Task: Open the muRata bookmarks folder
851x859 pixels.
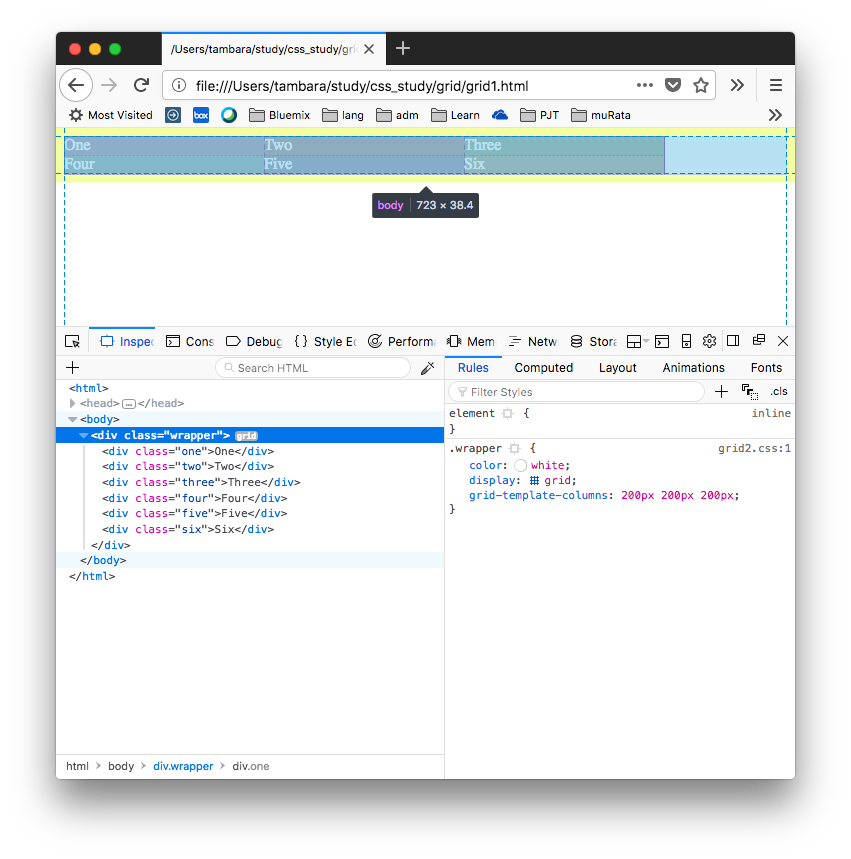Action: click(601, 115)
